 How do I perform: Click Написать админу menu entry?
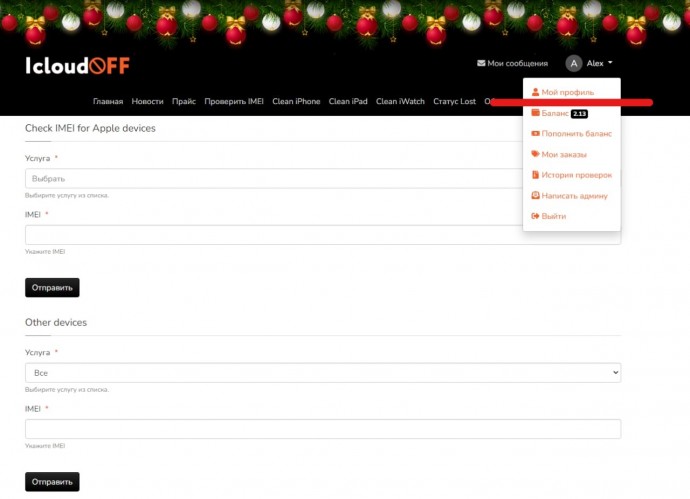pos(573,196)
